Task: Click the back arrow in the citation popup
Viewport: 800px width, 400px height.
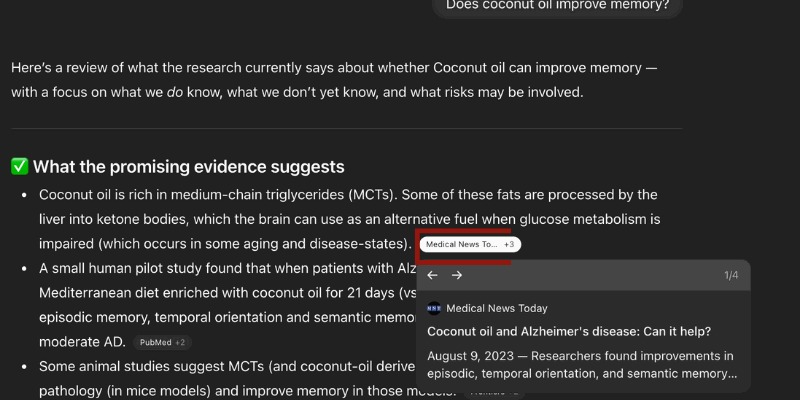Action: tap(432, 275)
